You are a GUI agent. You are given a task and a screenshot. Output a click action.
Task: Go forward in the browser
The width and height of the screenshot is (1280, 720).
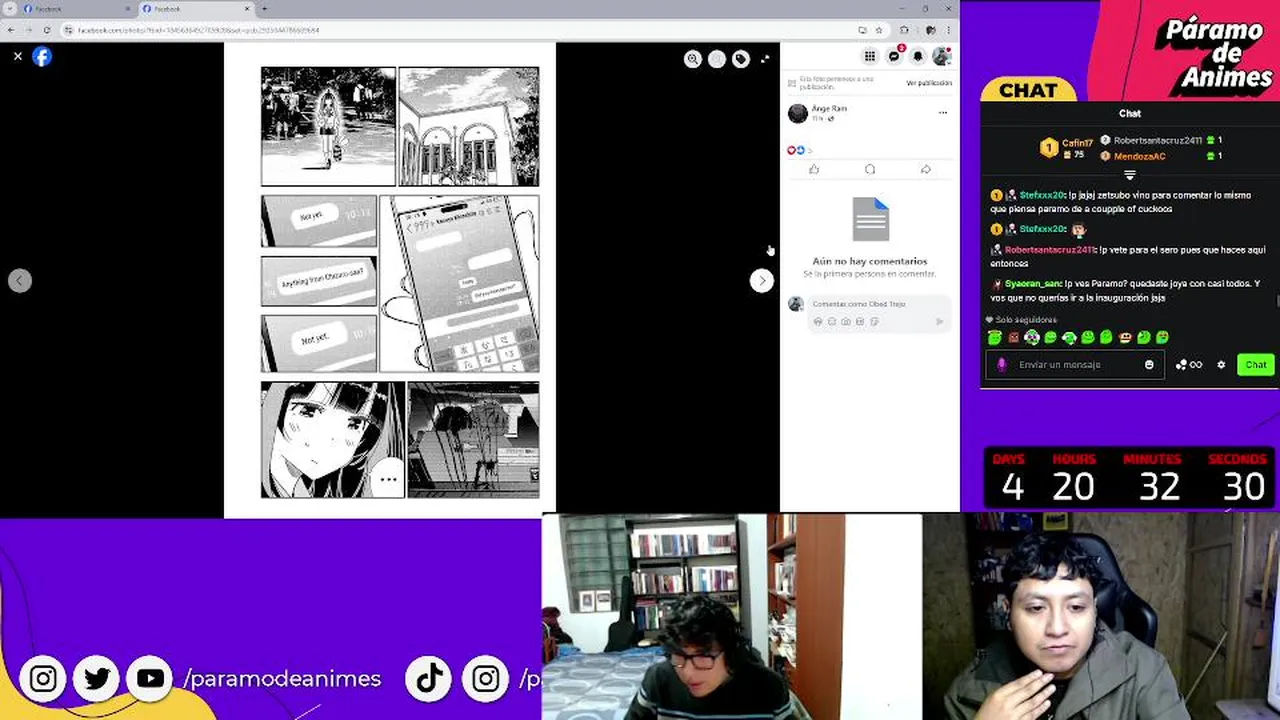[x=29, y=30]
